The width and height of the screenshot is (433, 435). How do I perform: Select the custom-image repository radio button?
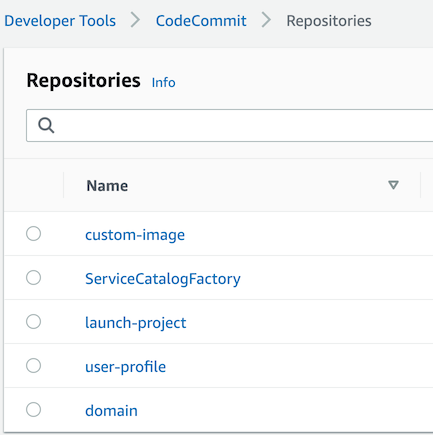coord(34,234)
